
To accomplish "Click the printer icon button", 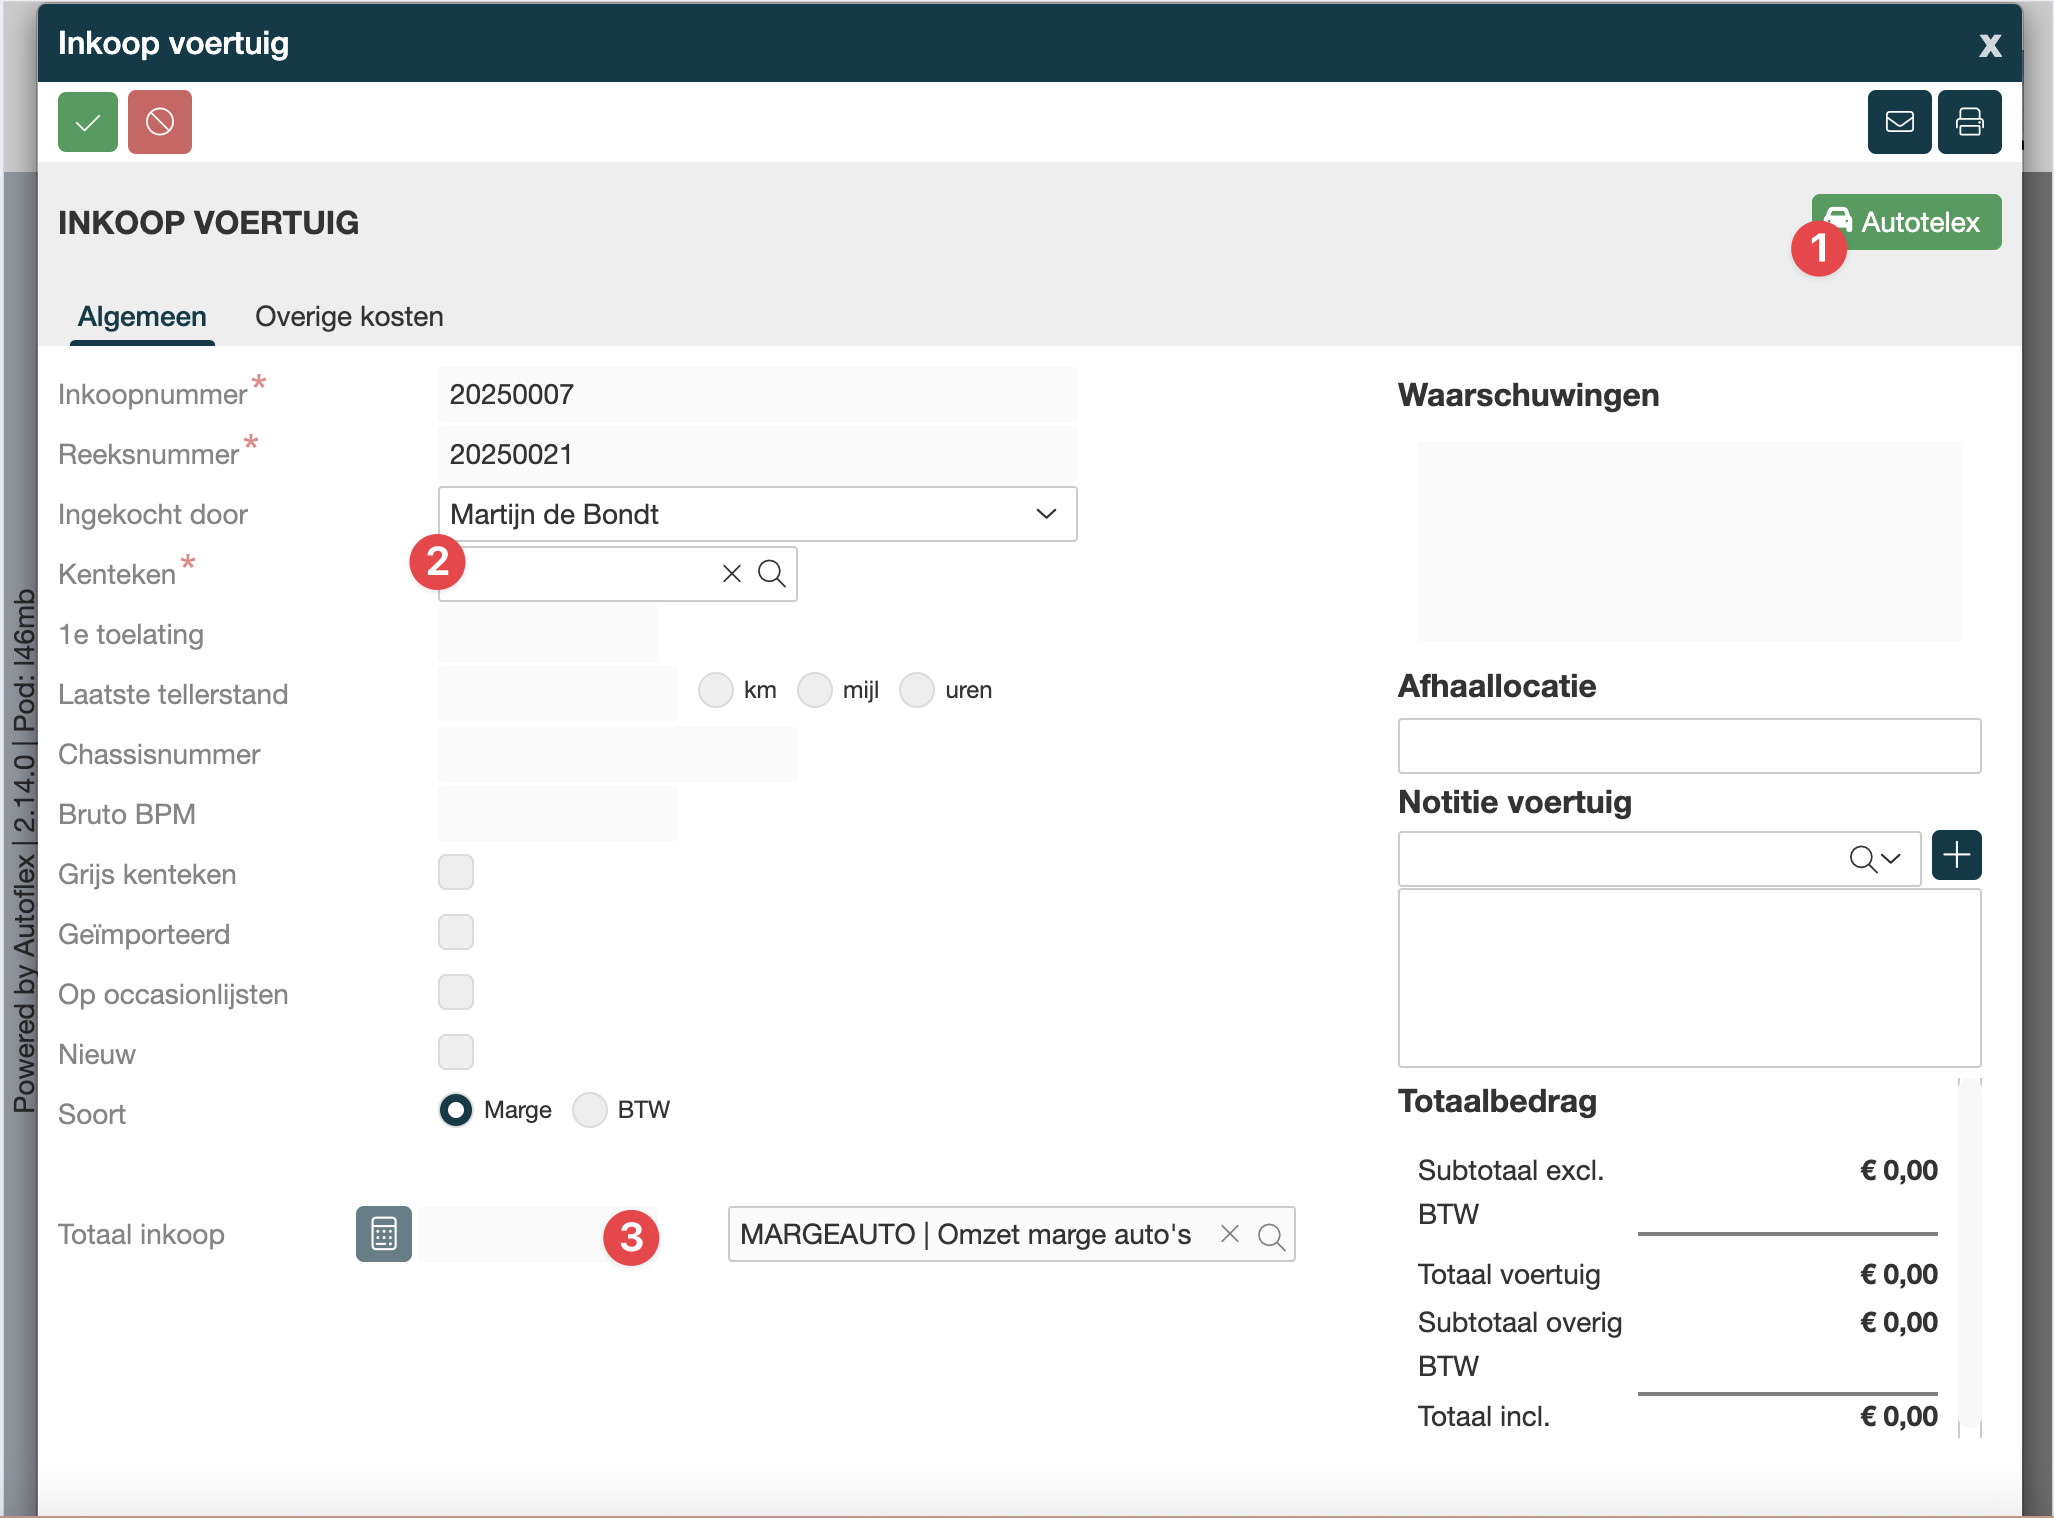I will click(x=1969, y=122).
